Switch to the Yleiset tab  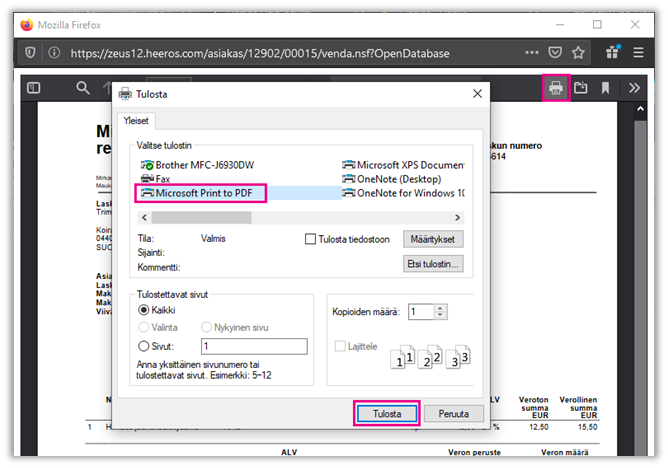(x=136, y=121)
